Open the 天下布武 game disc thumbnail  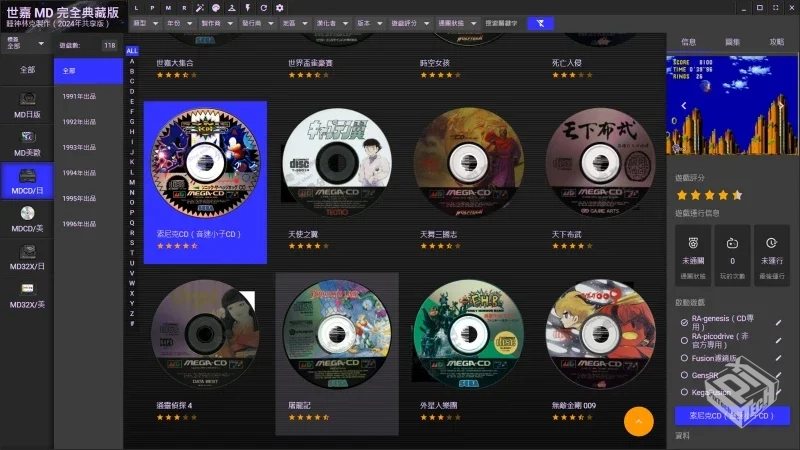[x=601, y=162]
